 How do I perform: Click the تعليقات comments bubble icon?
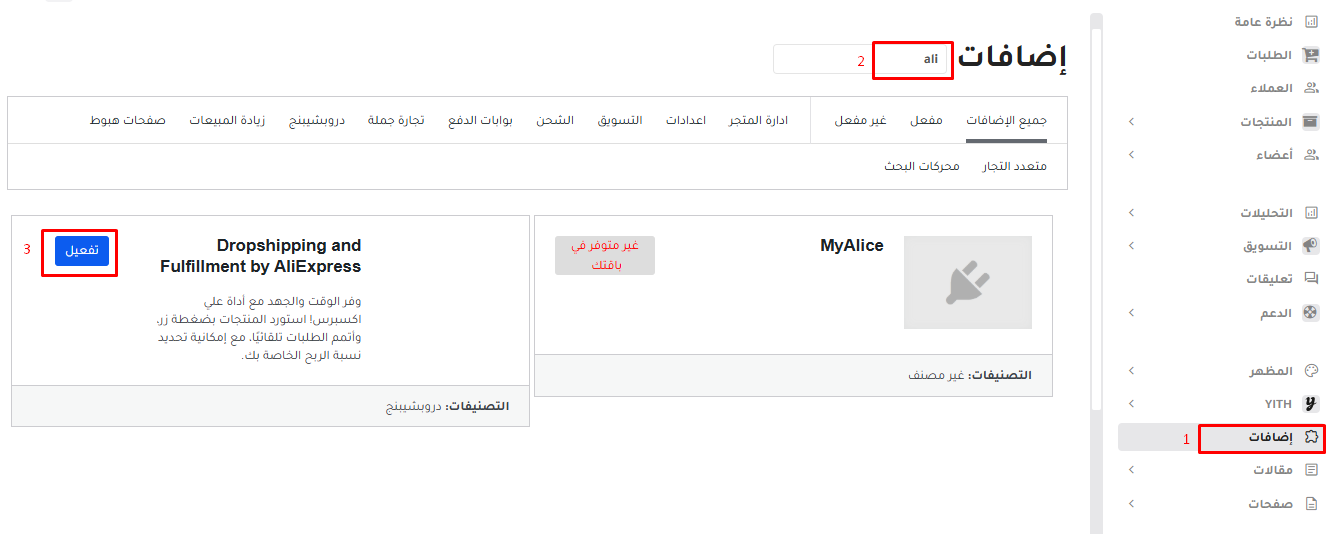click(1311, 279)
